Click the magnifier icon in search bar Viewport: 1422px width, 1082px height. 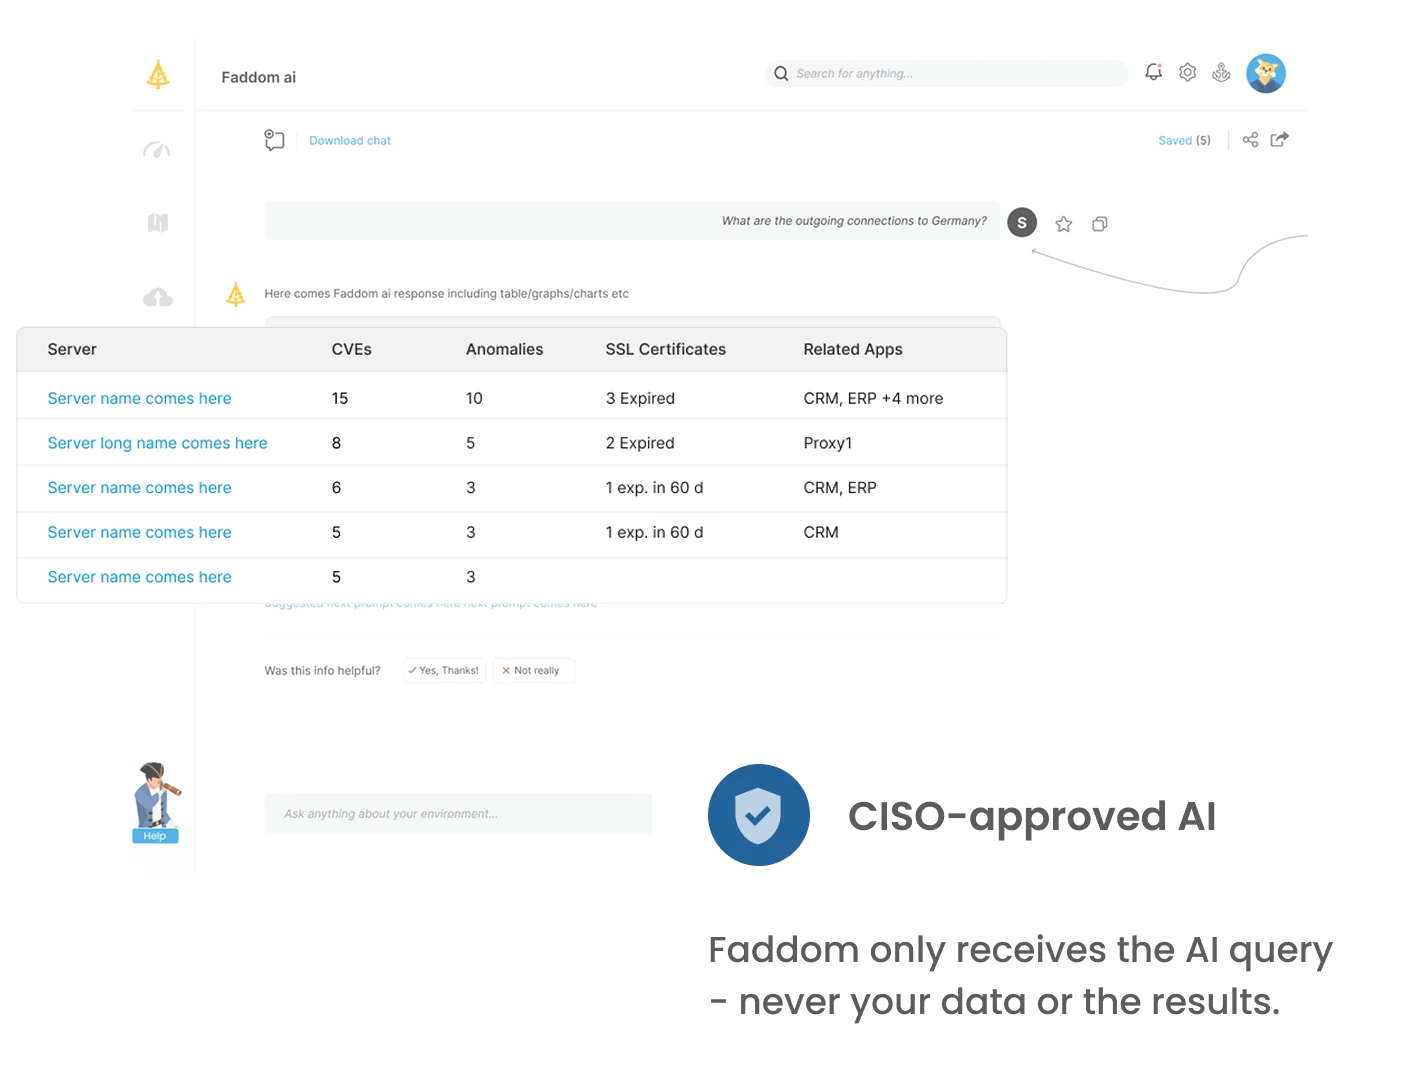tap(781, 73)
